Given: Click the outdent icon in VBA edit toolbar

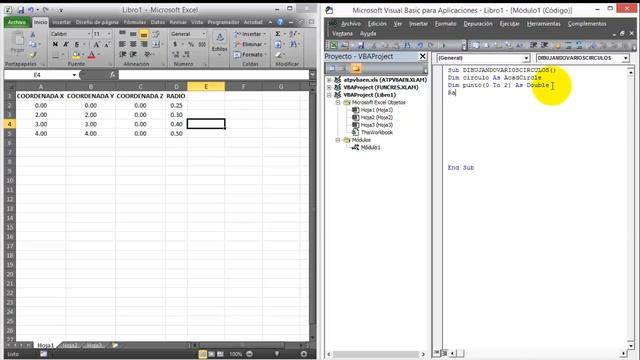Looking at the screenshot, I should coord(544,45).
